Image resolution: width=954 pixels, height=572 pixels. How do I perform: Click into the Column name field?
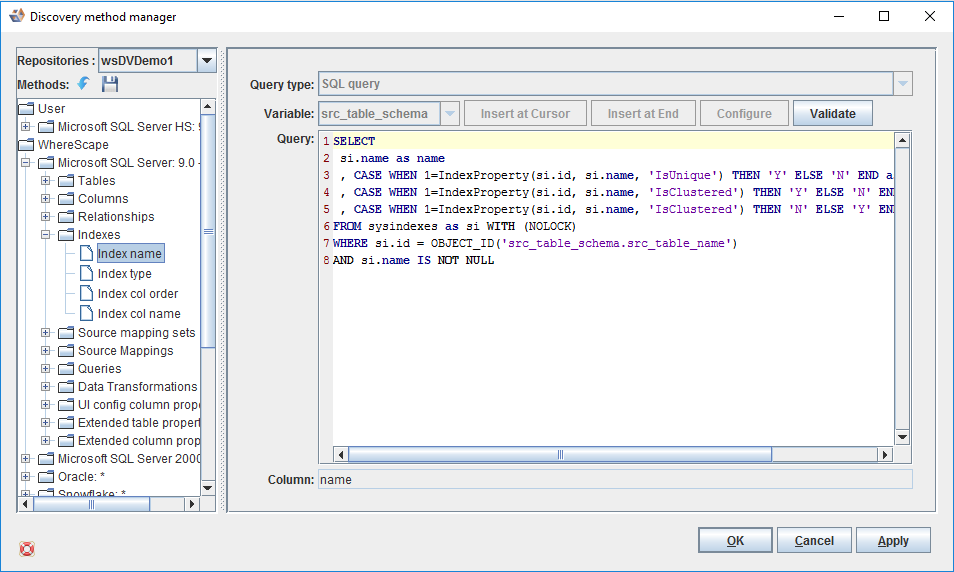tap(614, 479)
